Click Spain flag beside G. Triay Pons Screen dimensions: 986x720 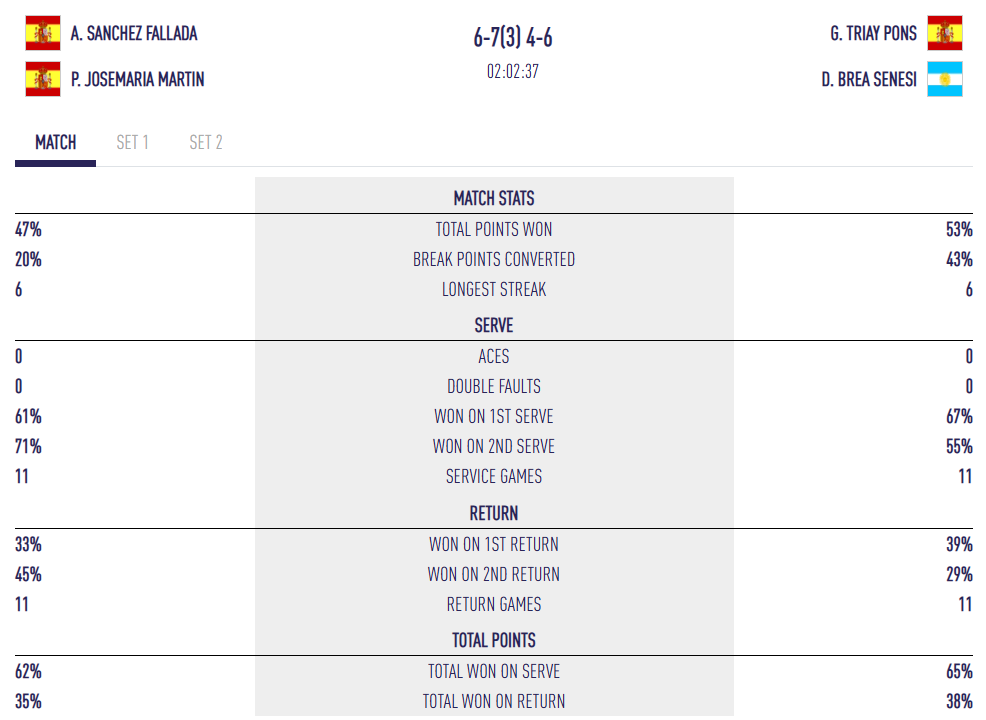[x=944, y=33]
